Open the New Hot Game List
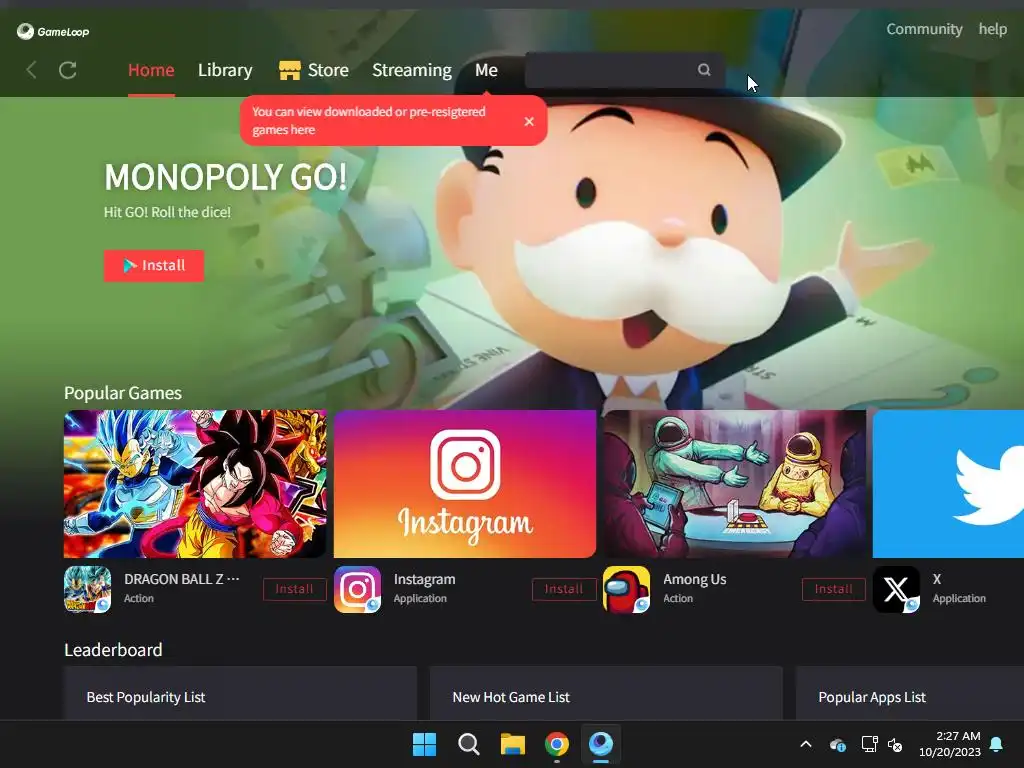1024x768 pixels. coord(606,693)
